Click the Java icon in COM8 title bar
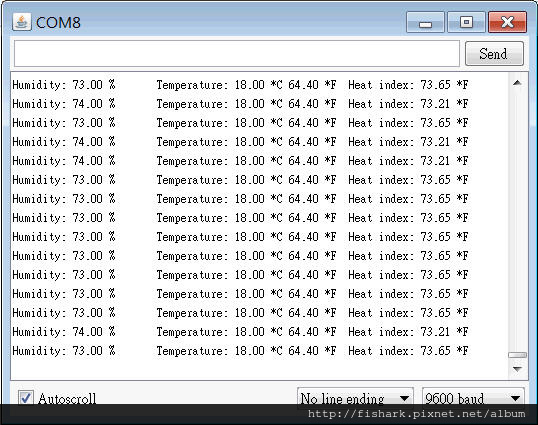 22,22
